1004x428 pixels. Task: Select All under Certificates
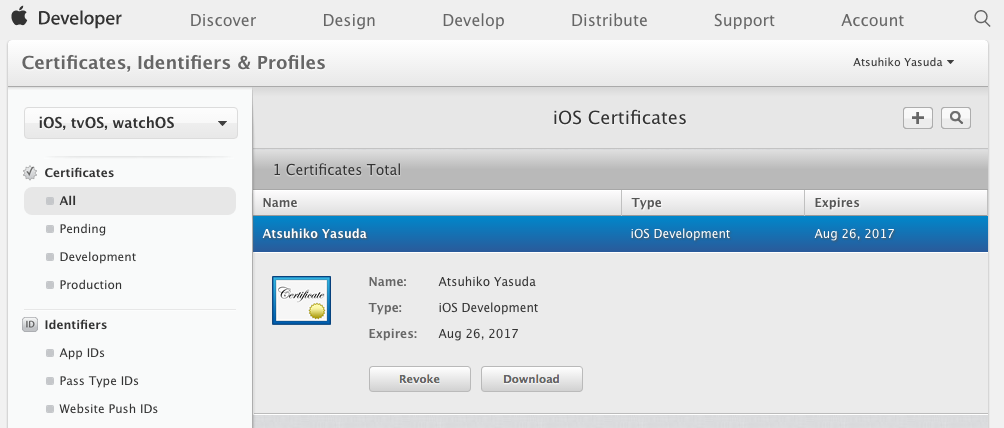(x=130, y=201)
